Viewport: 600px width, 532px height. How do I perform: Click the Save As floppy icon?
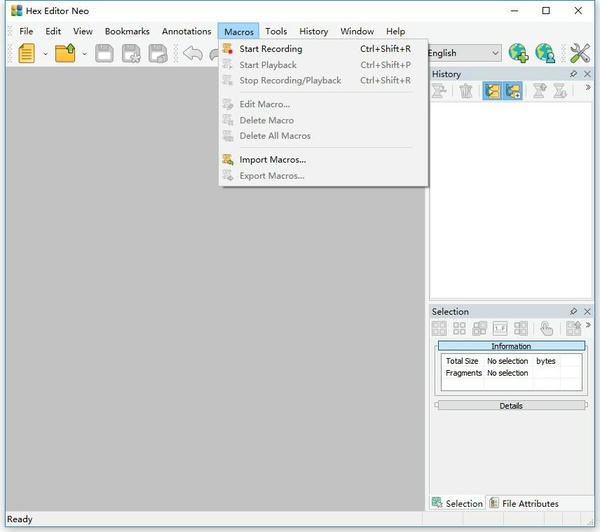click(x=131, y=53)
